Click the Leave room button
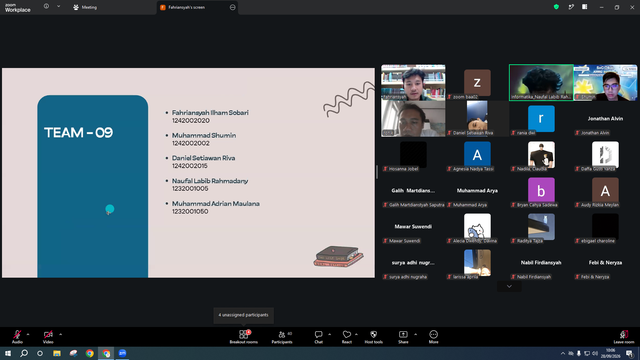The width and height of the screenshot is (640, 360). coord(624,337)
